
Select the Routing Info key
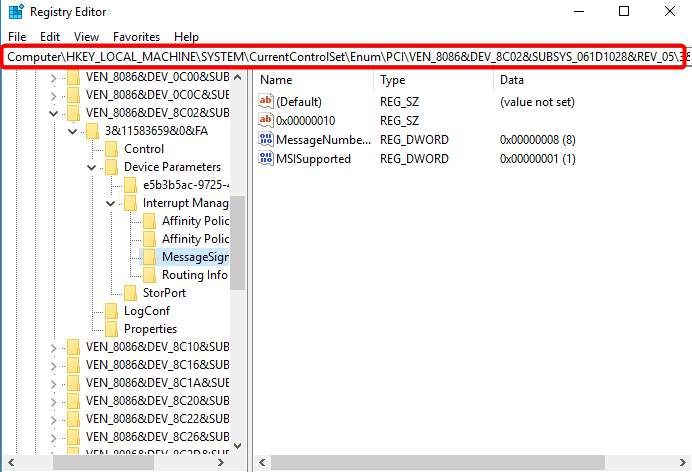194,275
